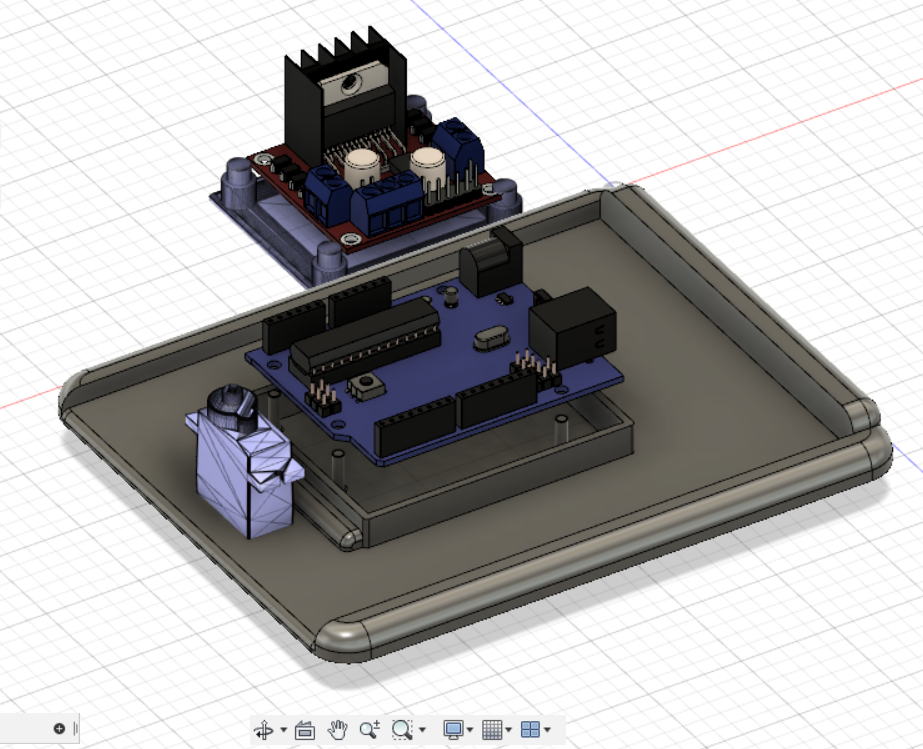Open Grid and Snaps settings icon
Screen dimensions: 923x749
tap(492, 730)
